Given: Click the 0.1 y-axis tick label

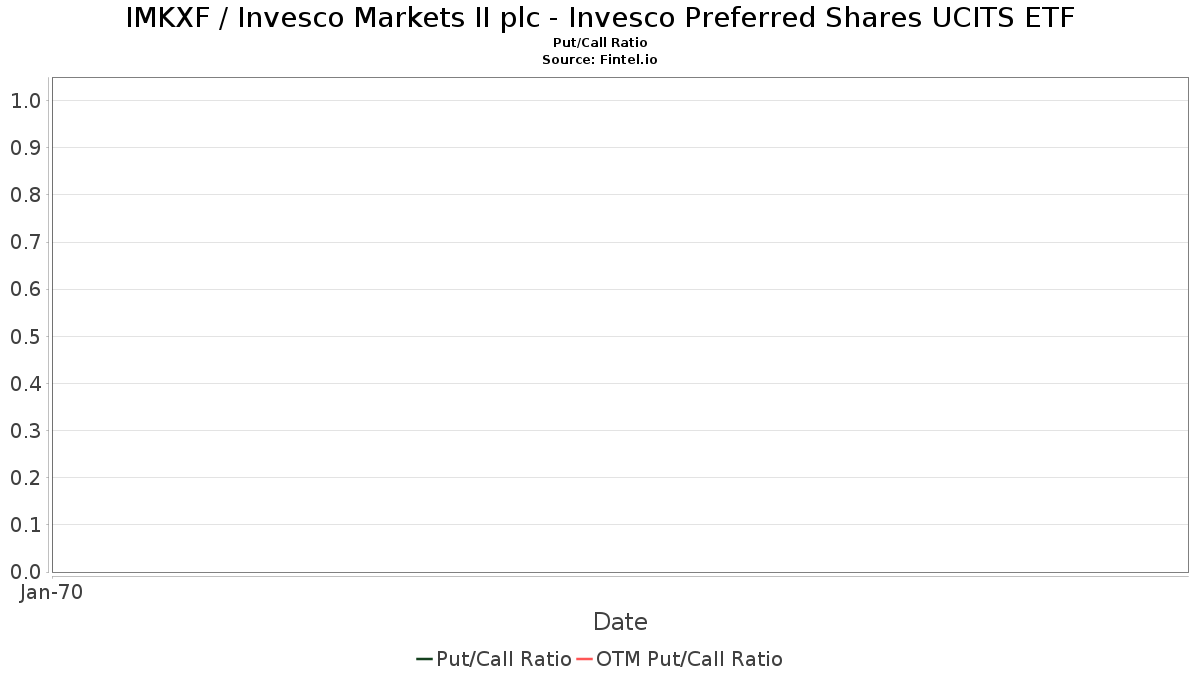Looking at the screenshot, I should click(25, 525).
